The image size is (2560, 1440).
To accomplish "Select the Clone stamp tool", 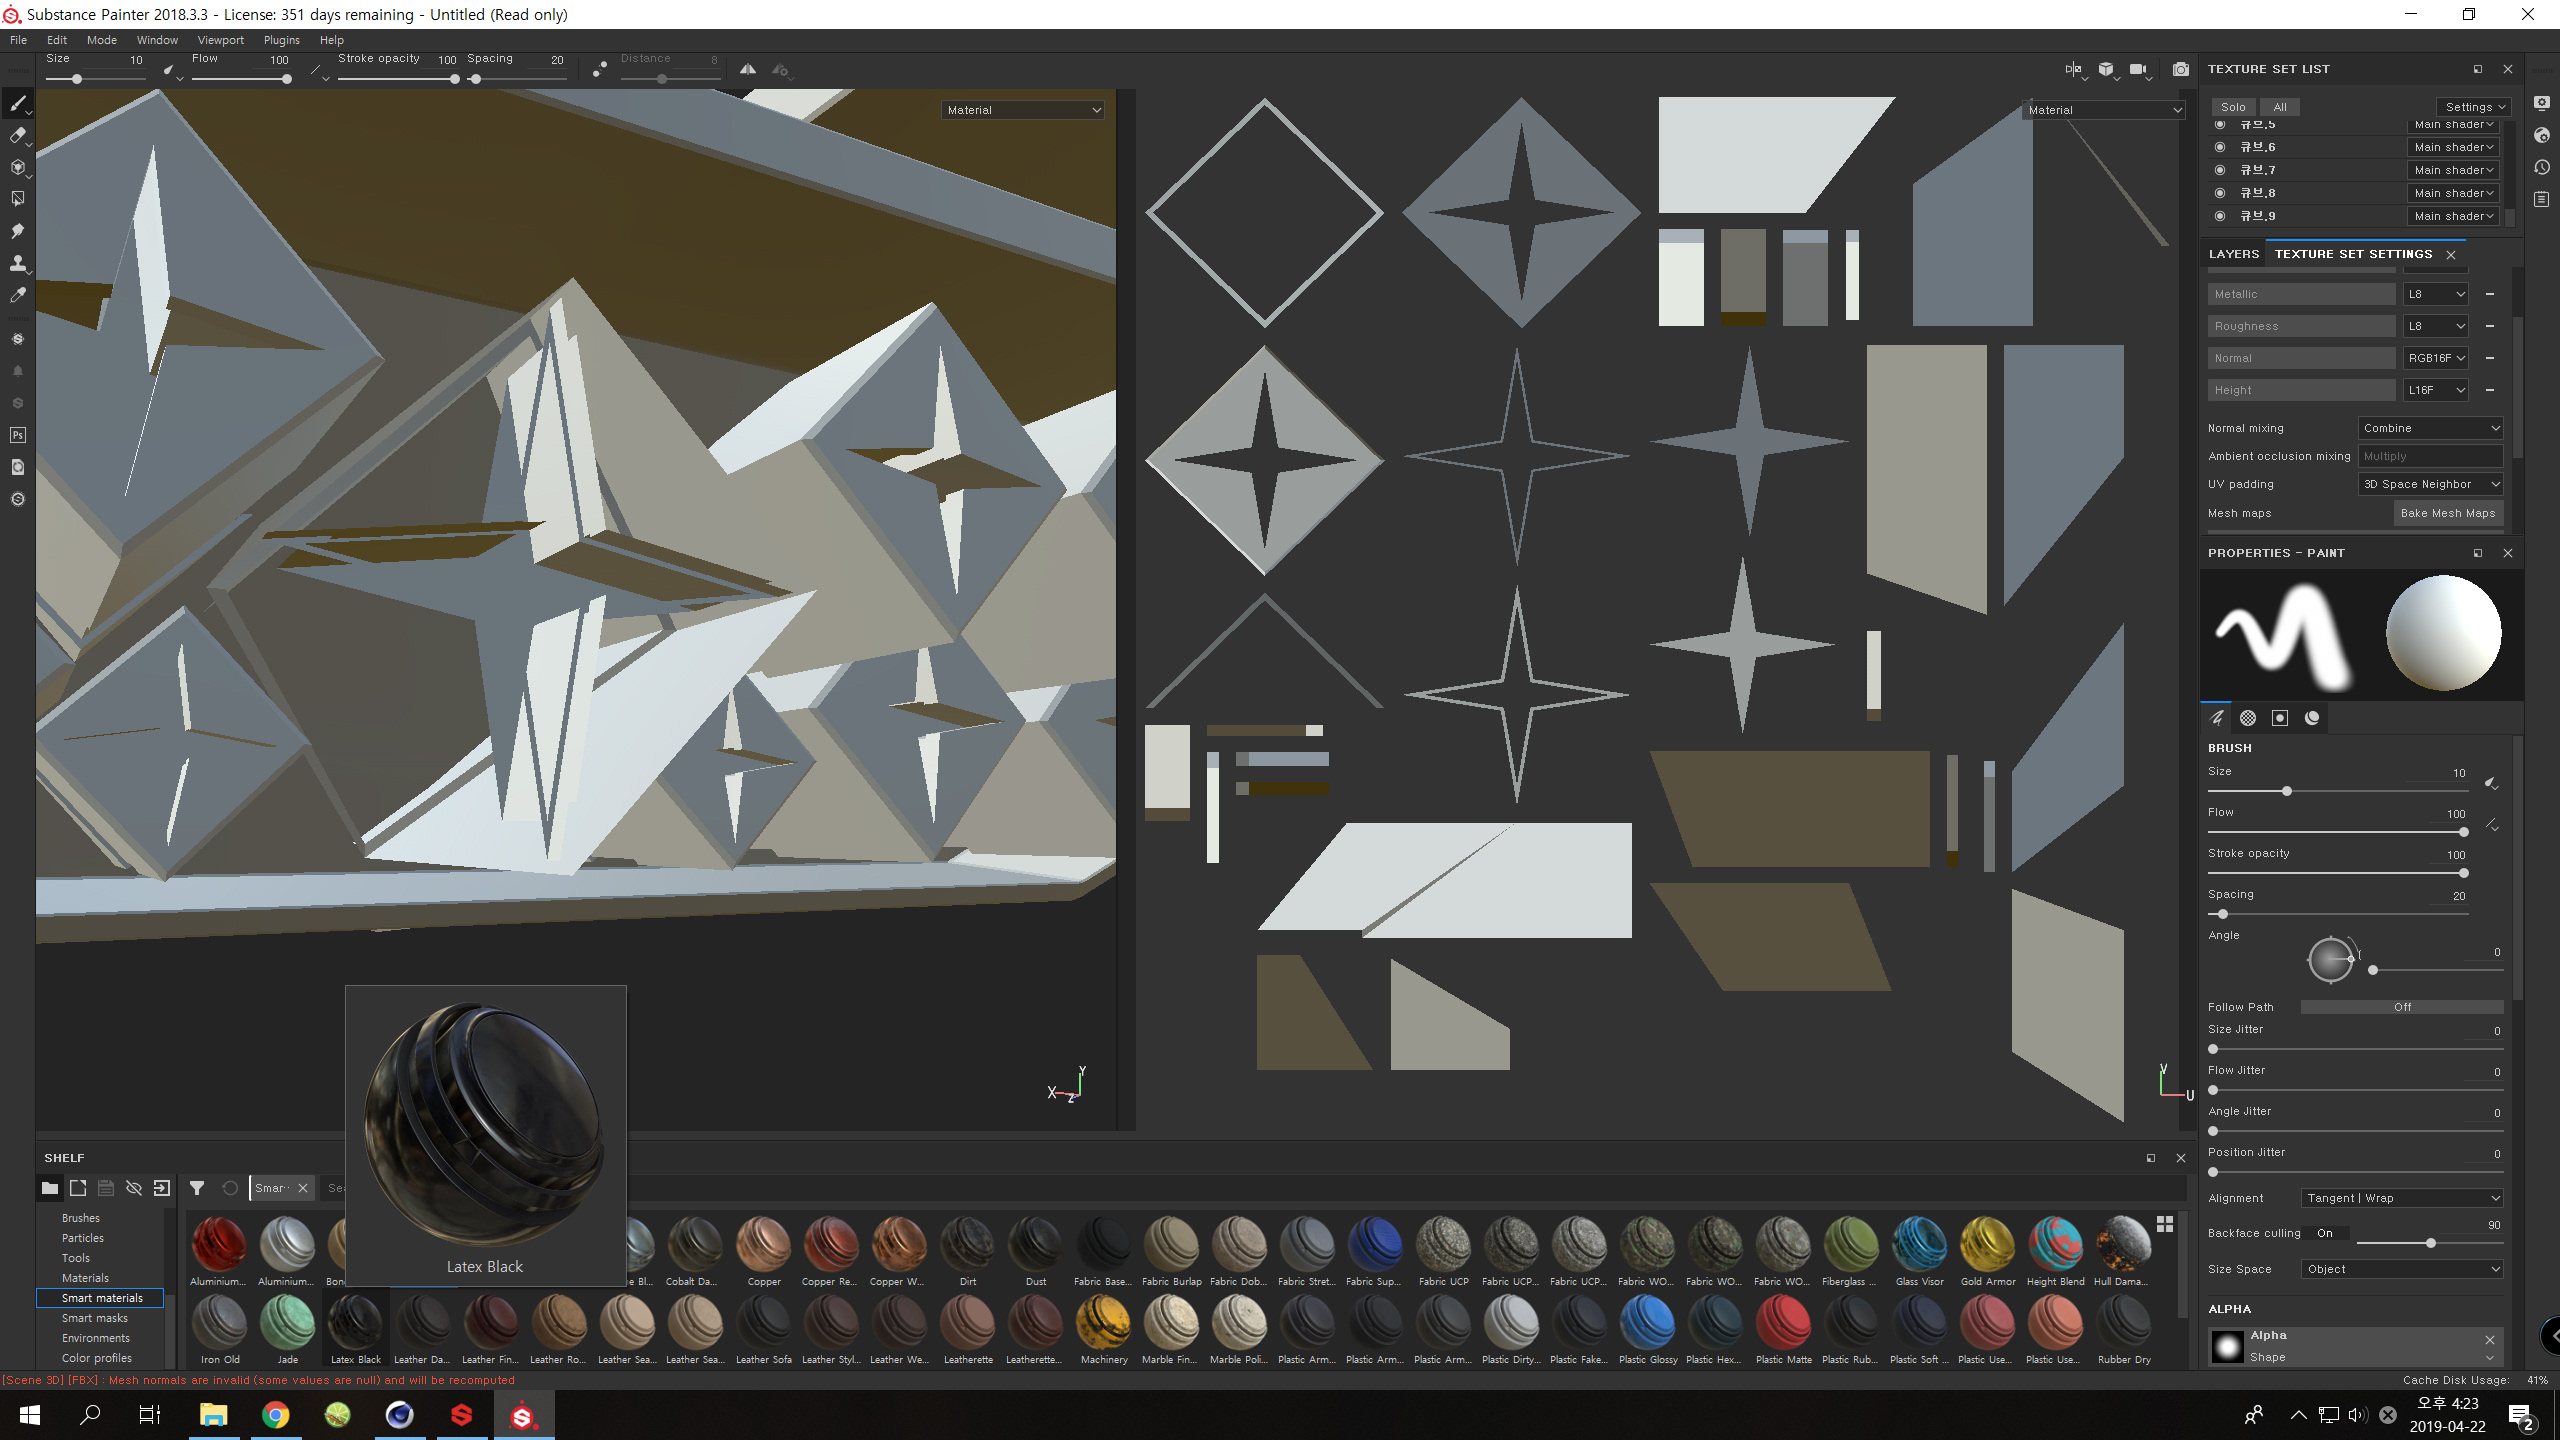I will 18,263.
